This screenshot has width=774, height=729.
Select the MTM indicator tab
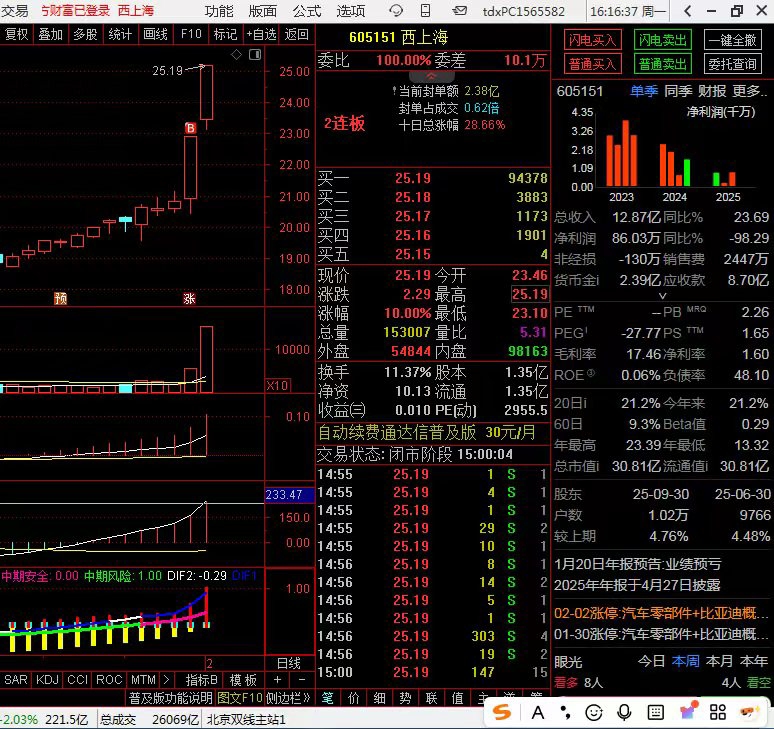point(143,680)
